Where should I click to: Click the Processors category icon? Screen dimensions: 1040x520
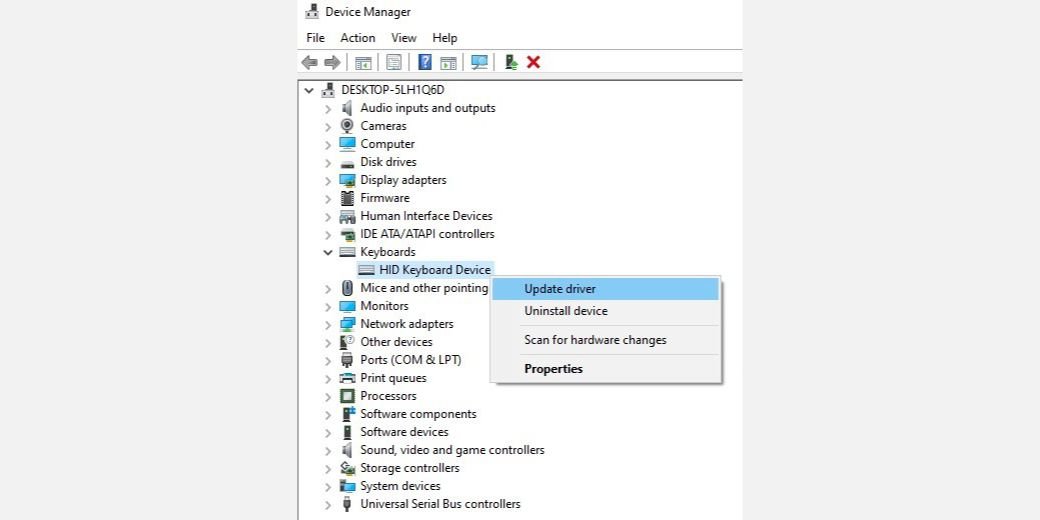347,396
